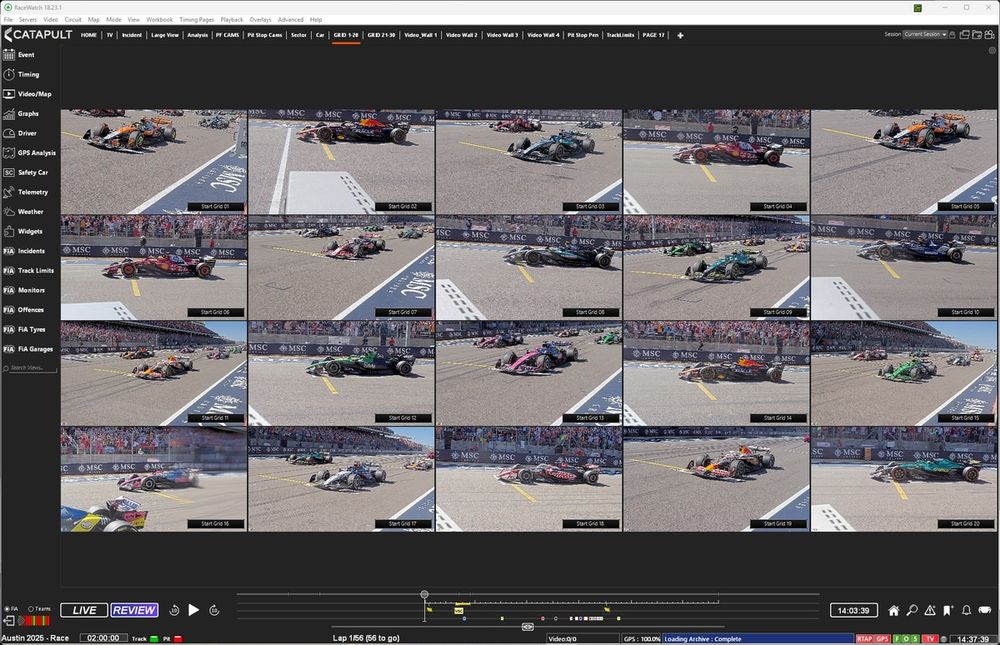Switch to the GRID 21-30 tab
The image size is (1000, 645).
click(381, 35)
